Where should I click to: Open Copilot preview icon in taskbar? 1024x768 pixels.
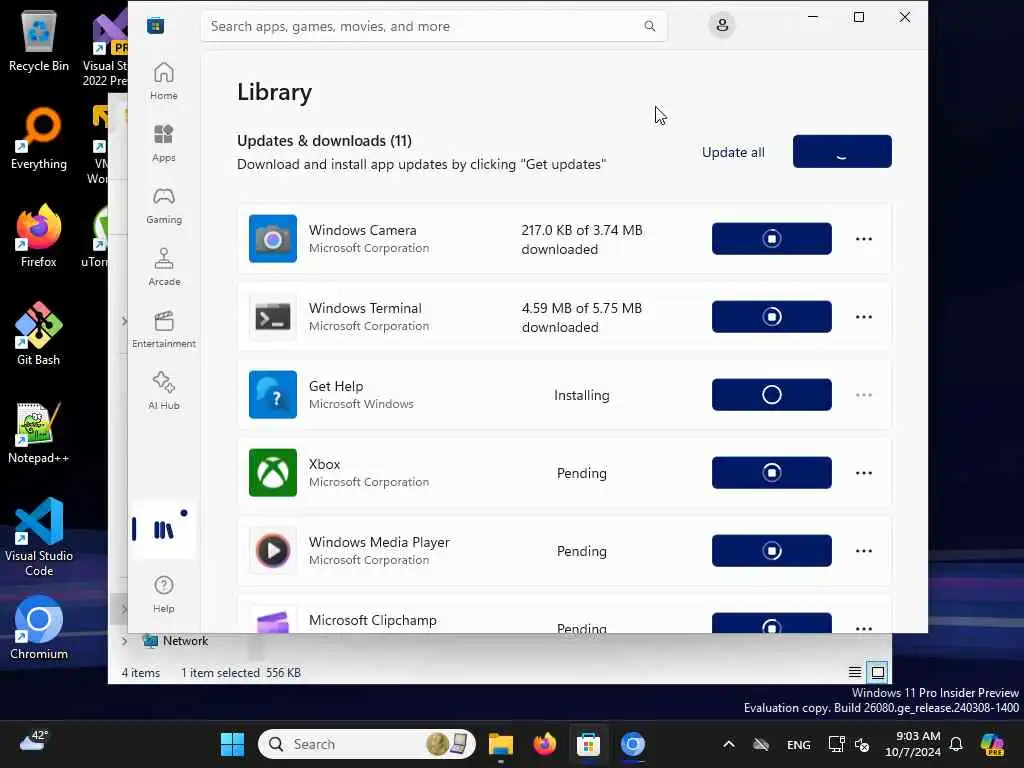tap(992, 744)
